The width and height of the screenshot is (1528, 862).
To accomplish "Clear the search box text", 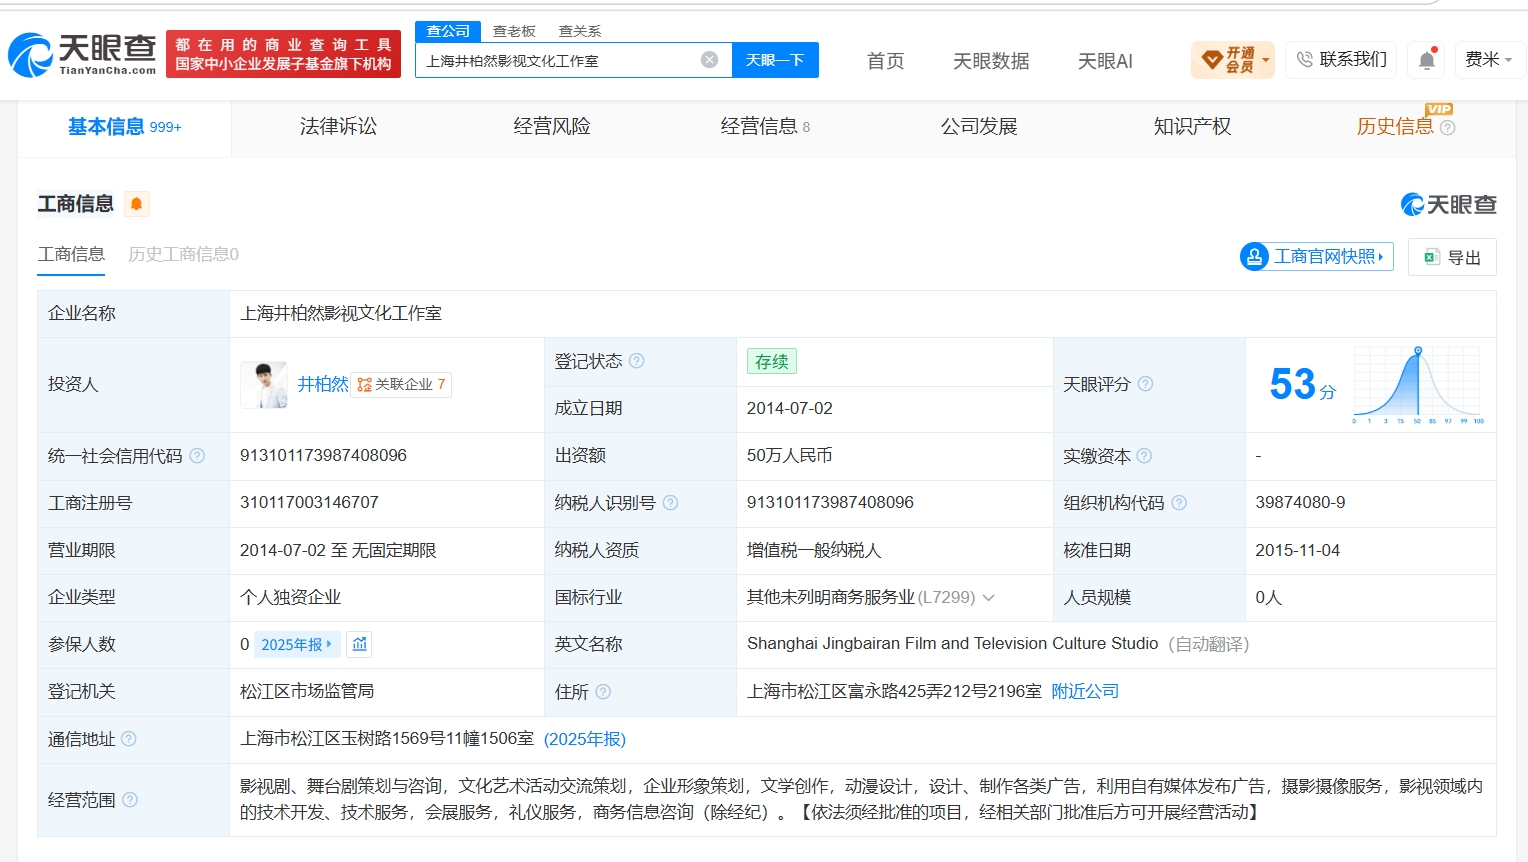I will point(709,60).
